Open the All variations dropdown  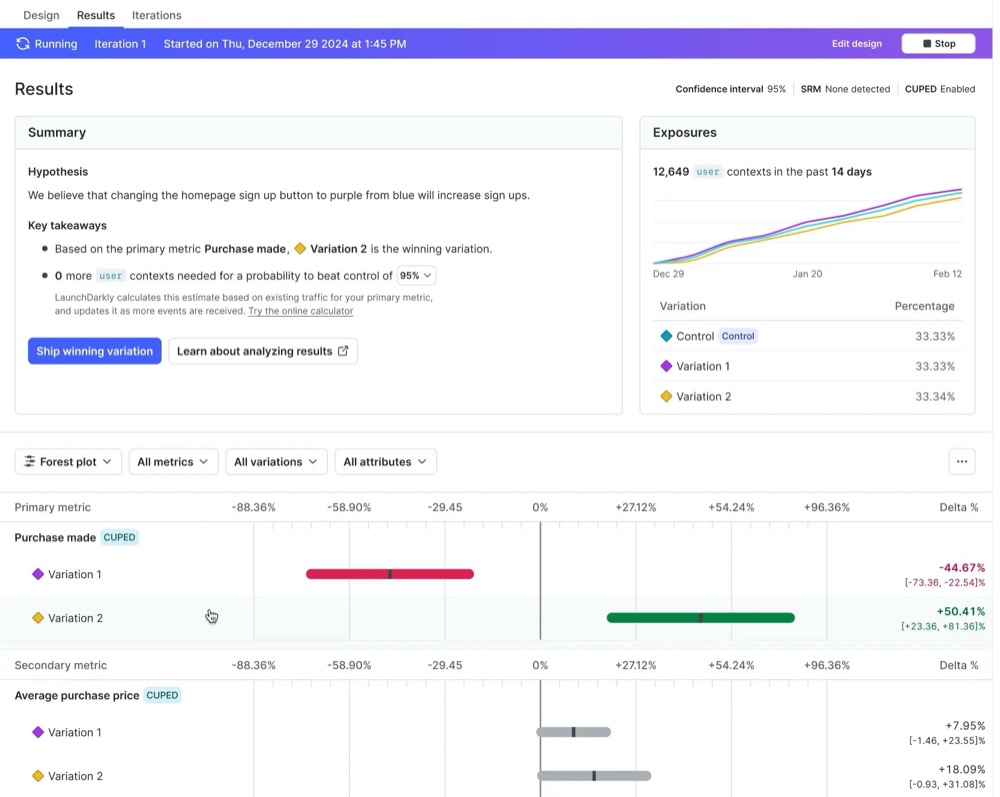click(x=276, y=461)
